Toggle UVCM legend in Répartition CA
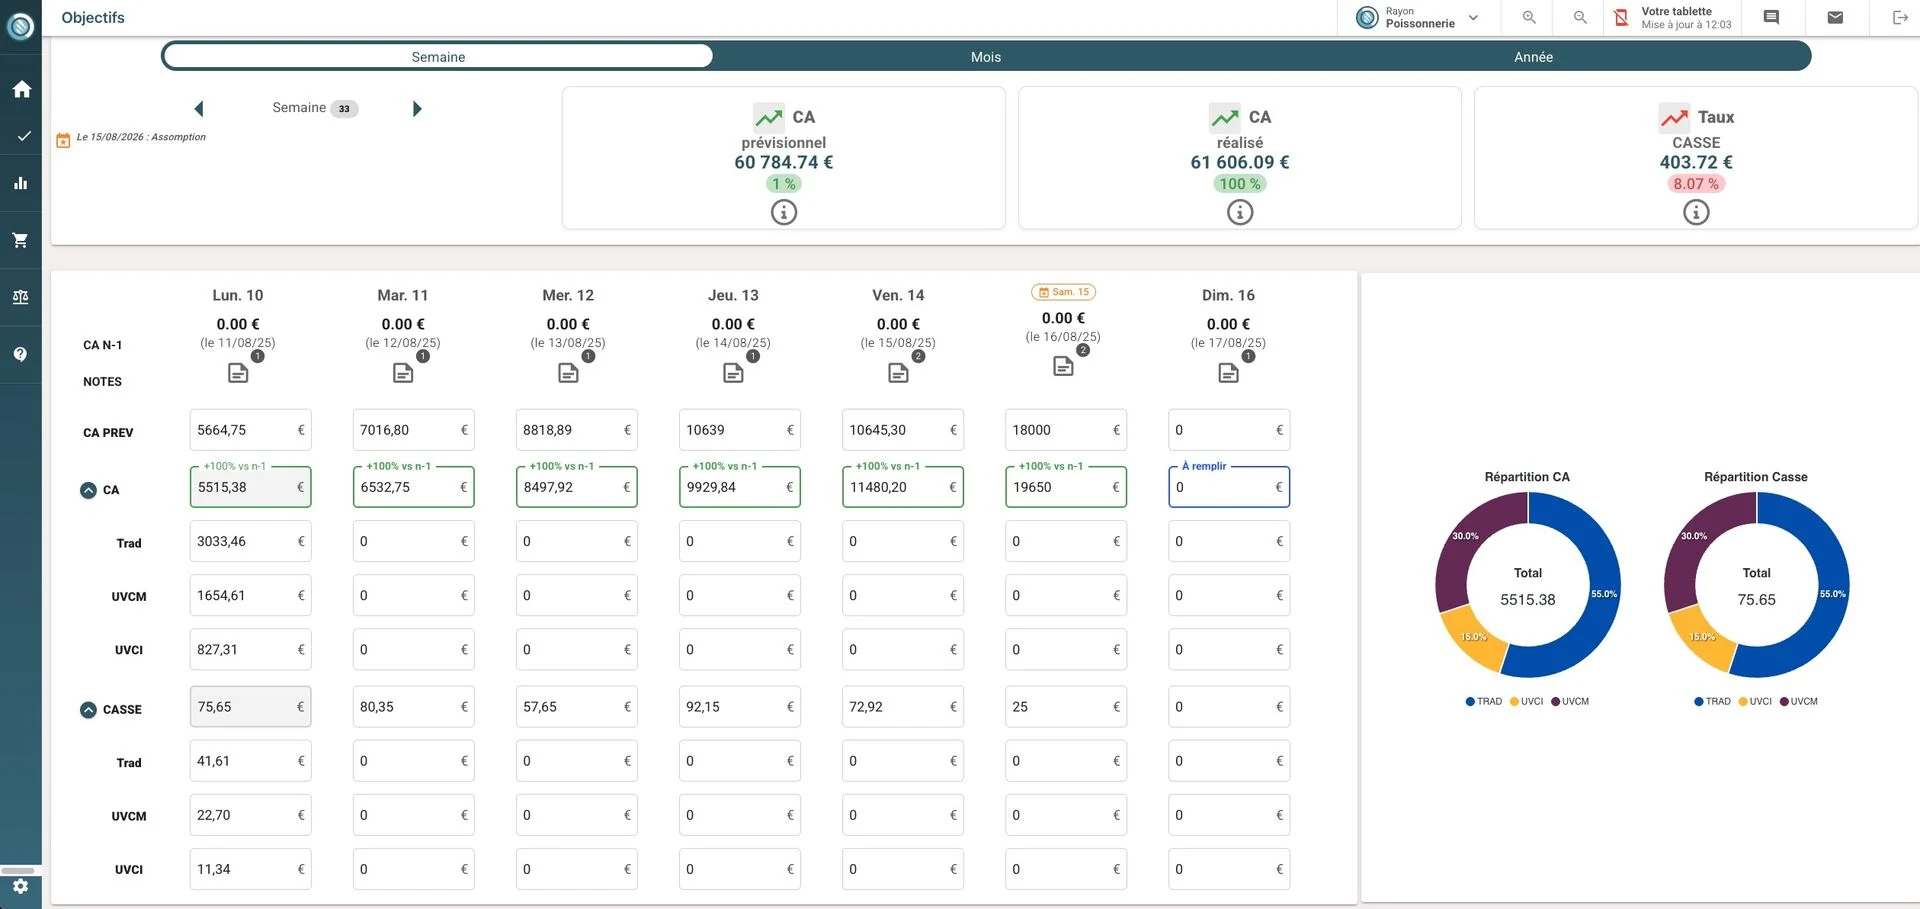 tap(1570, 701)
